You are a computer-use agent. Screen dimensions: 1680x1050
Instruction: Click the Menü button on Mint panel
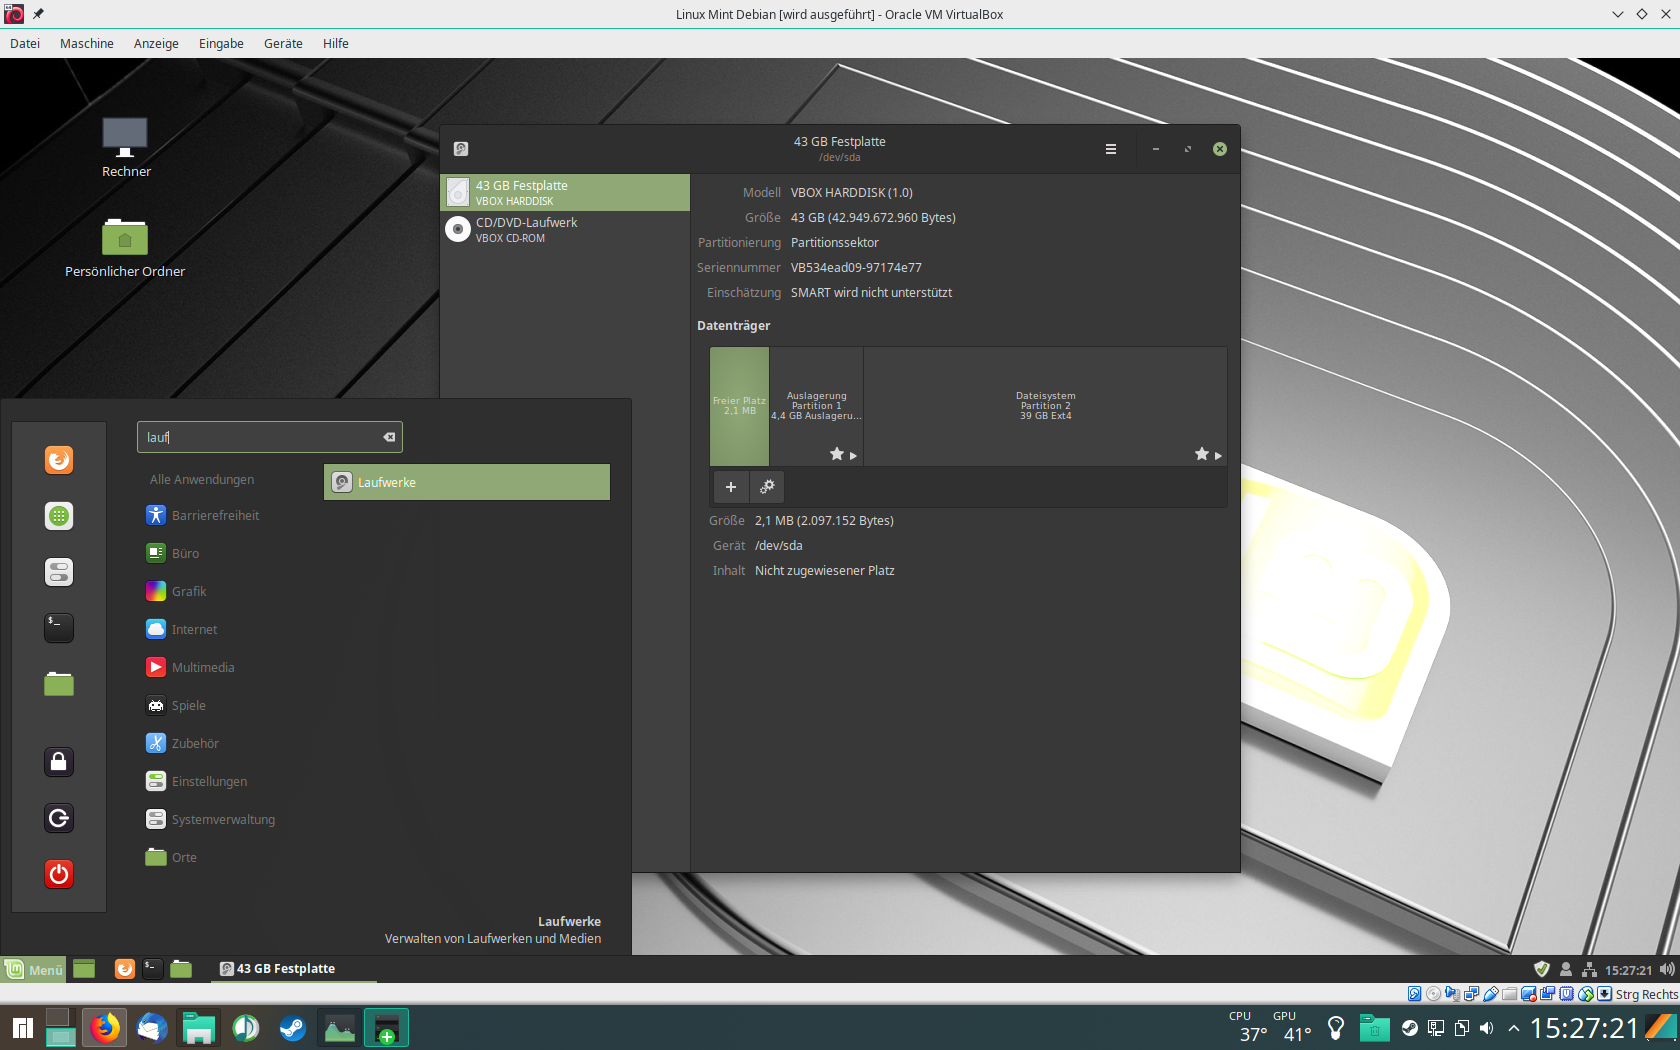click(34, 969)
